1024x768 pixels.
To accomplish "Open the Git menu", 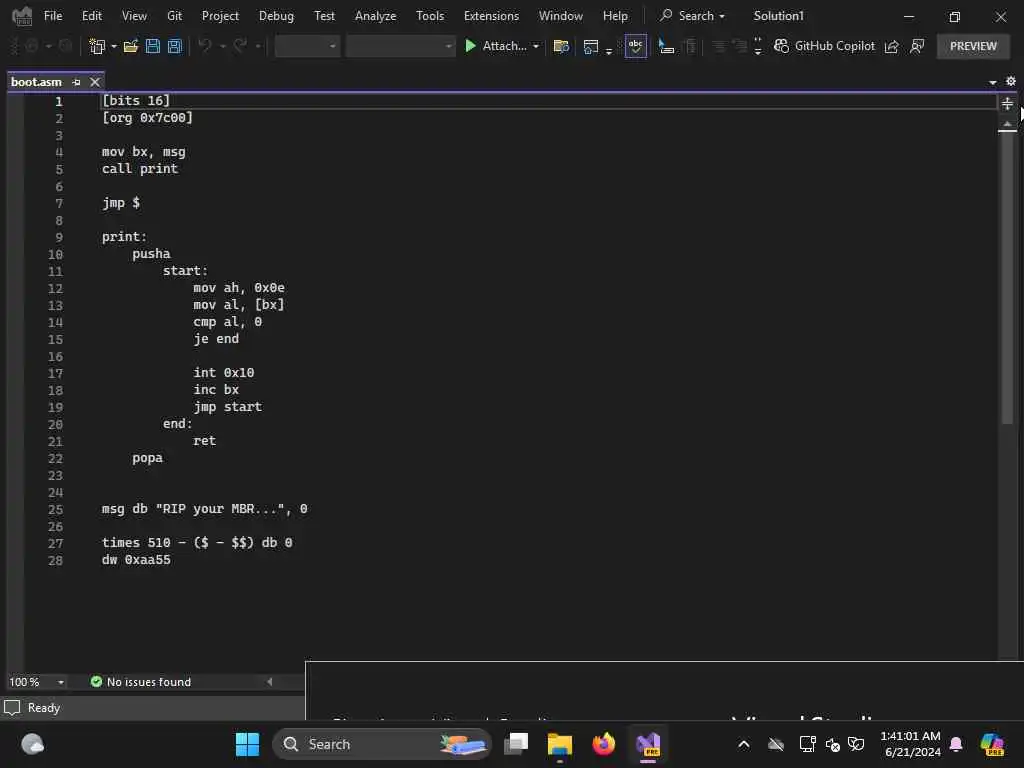I will pyautogui.click(x=174, y=16).
